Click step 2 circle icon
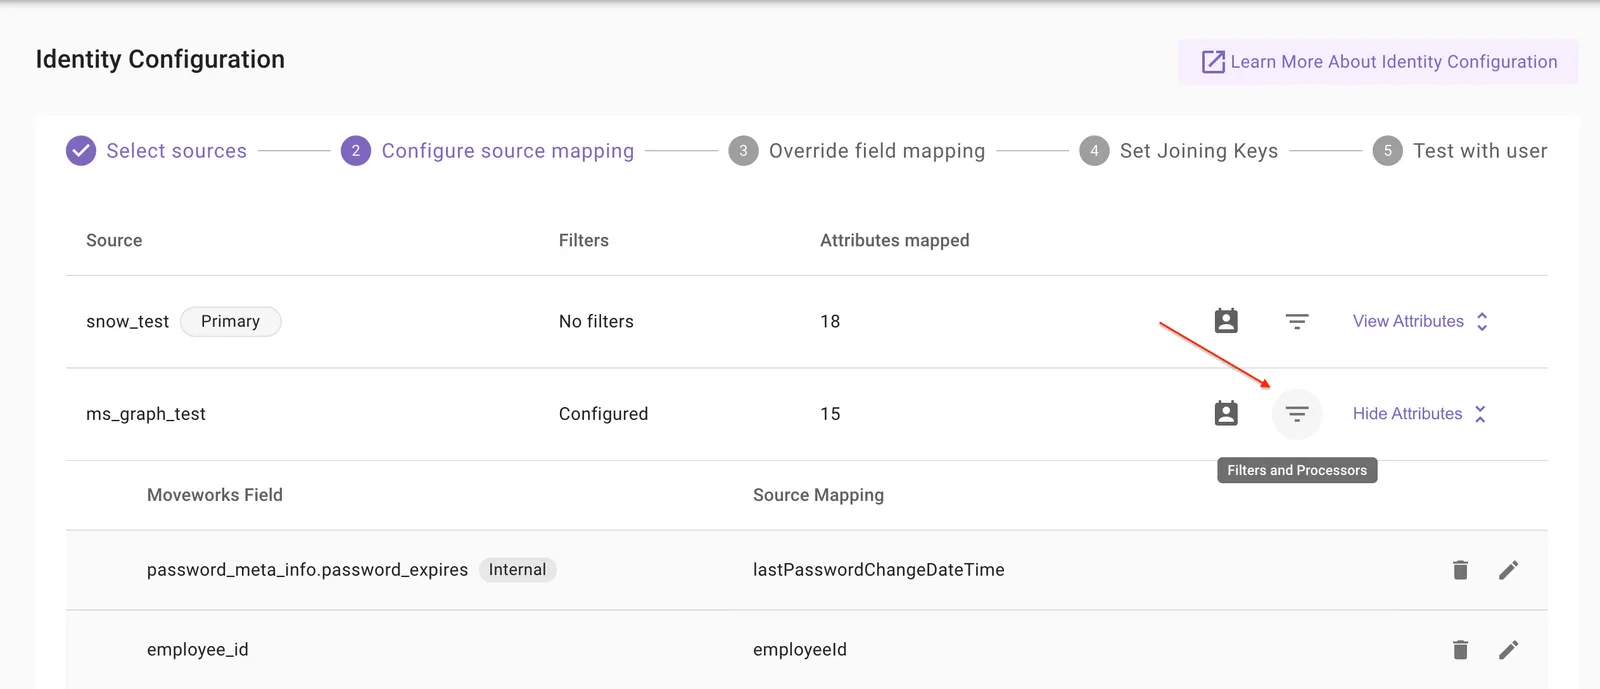 (x=356, y=151)
